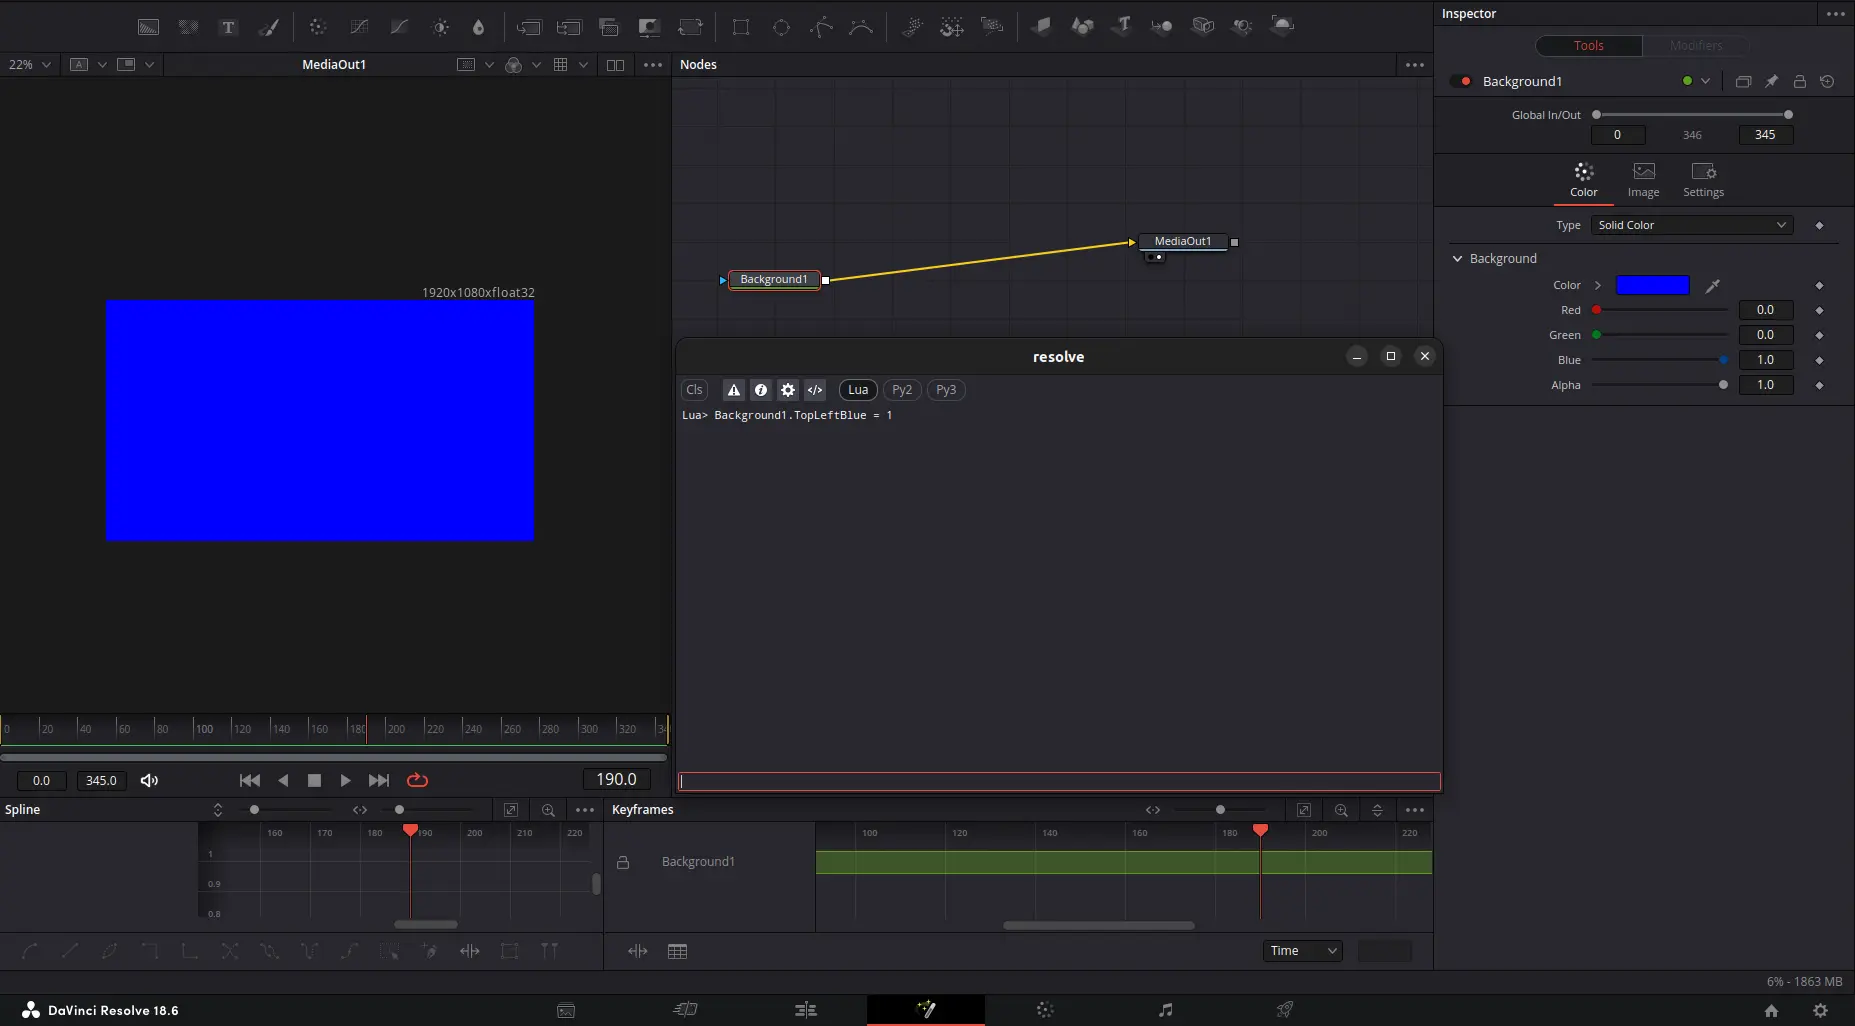Open project settings via the gear icon
This screenshot has height=1026, width=1855.
(x=1820, y=1010)
